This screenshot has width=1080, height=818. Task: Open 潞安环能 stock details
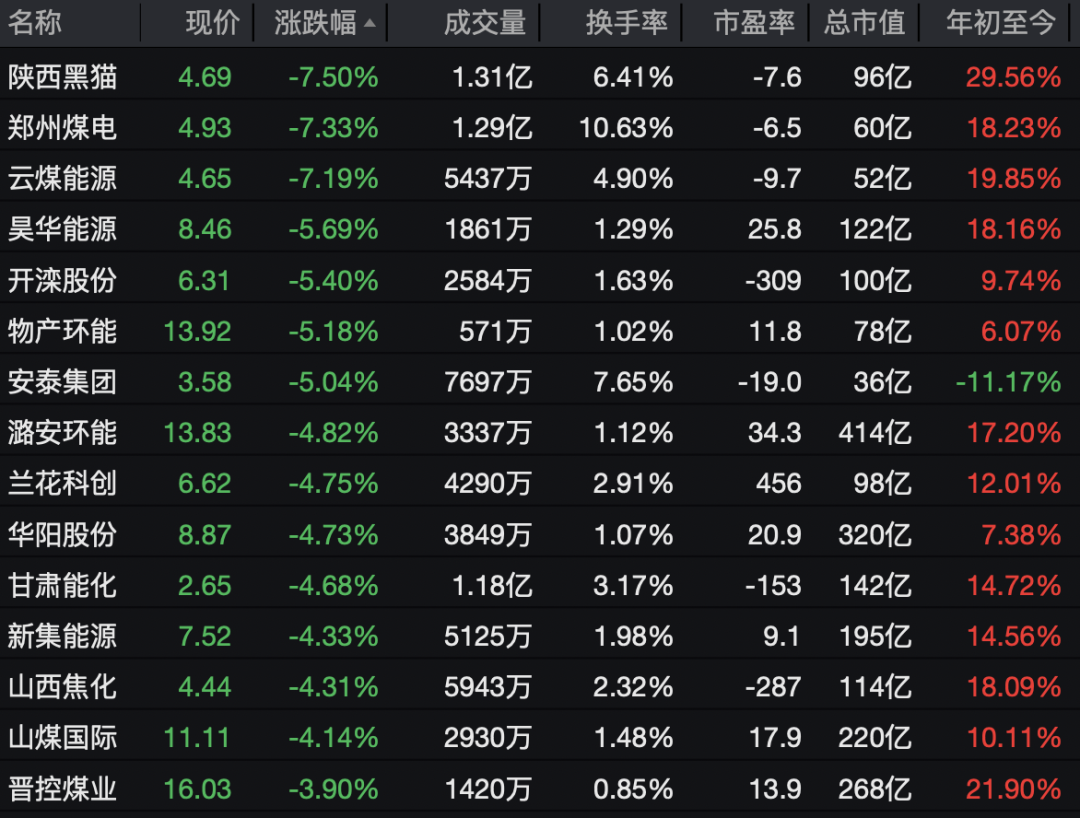tap(62, 433)
